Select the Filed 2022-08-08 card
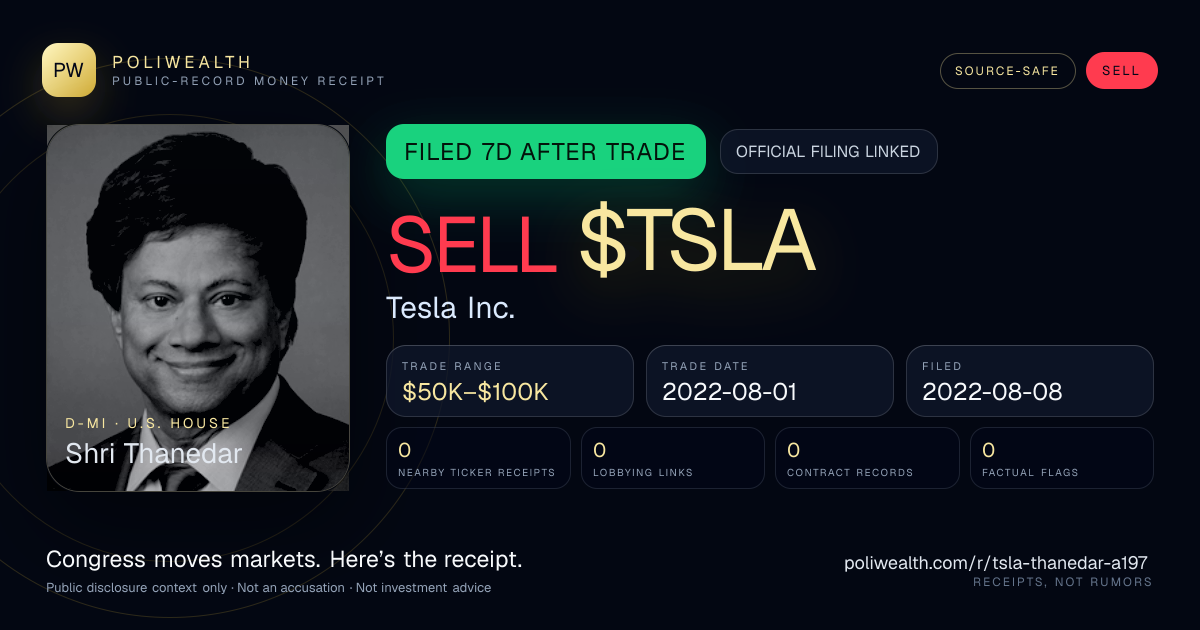Screen dimensions: 1200x630 pyautogui.click(x=1030, y=381)
